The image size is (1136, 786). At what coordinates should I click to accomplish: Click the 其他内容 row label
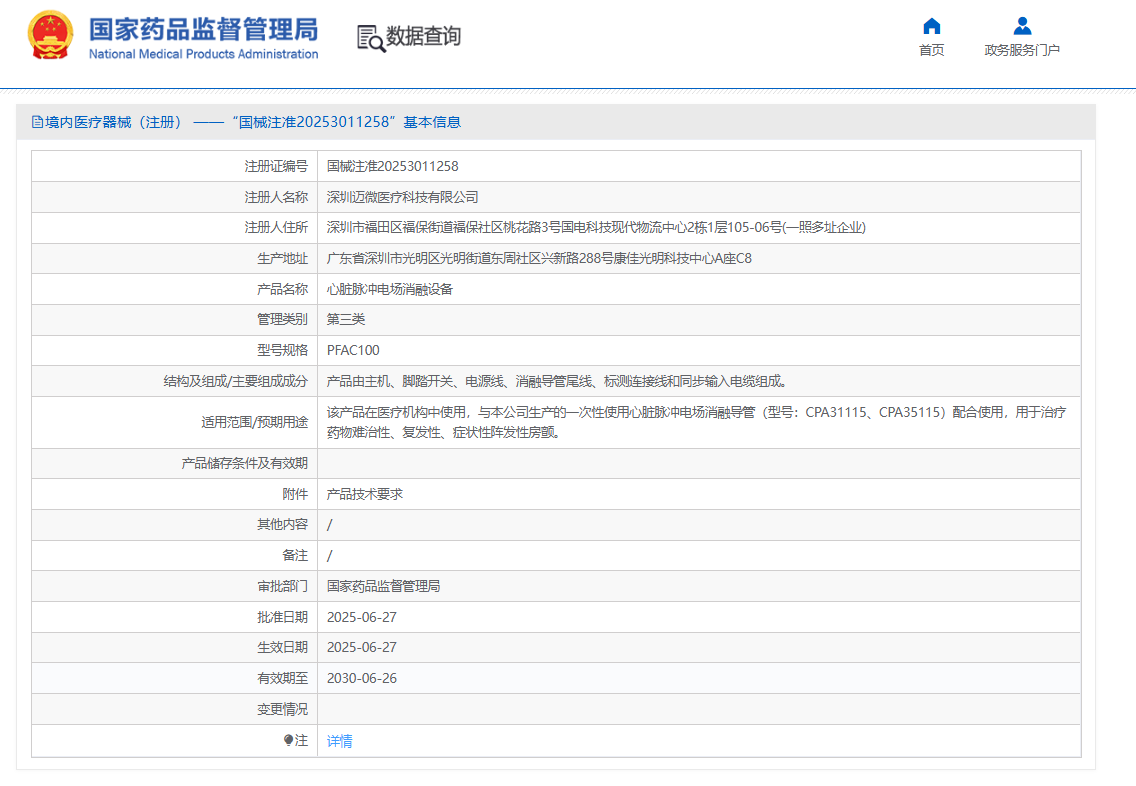283,524
